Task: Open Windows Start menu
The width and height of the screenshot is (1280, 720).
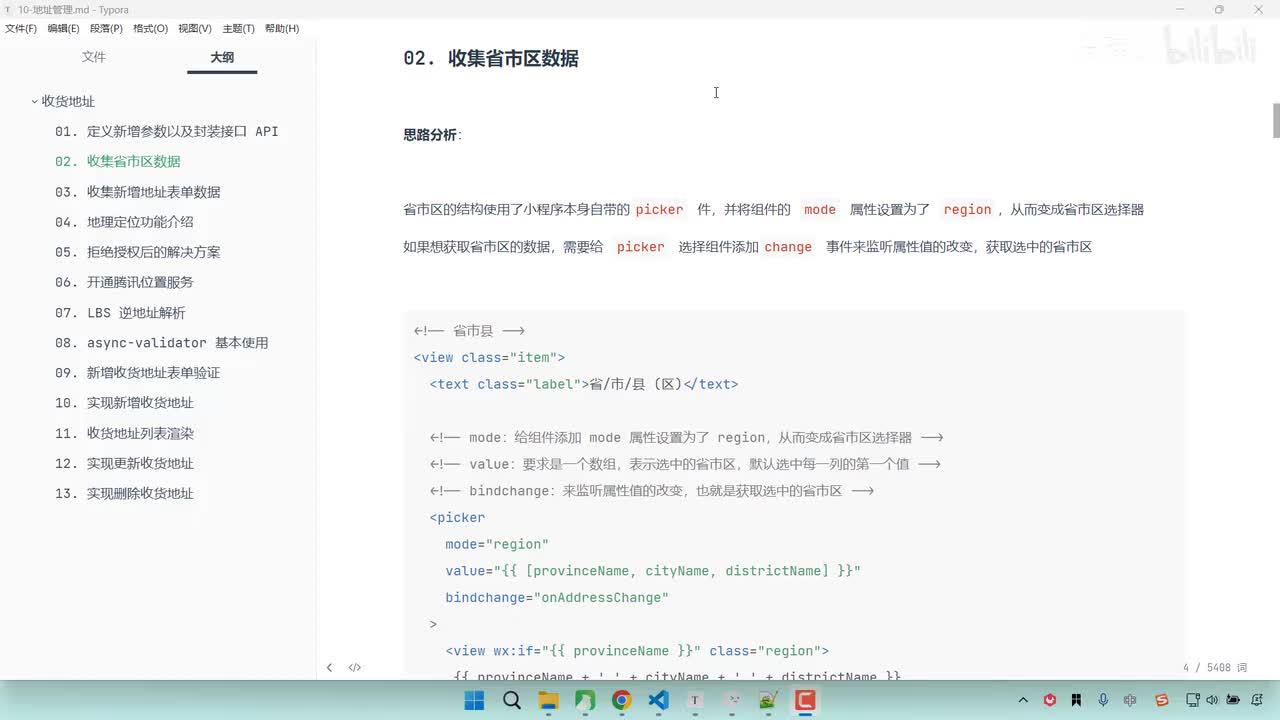Action: coord(474,700)
